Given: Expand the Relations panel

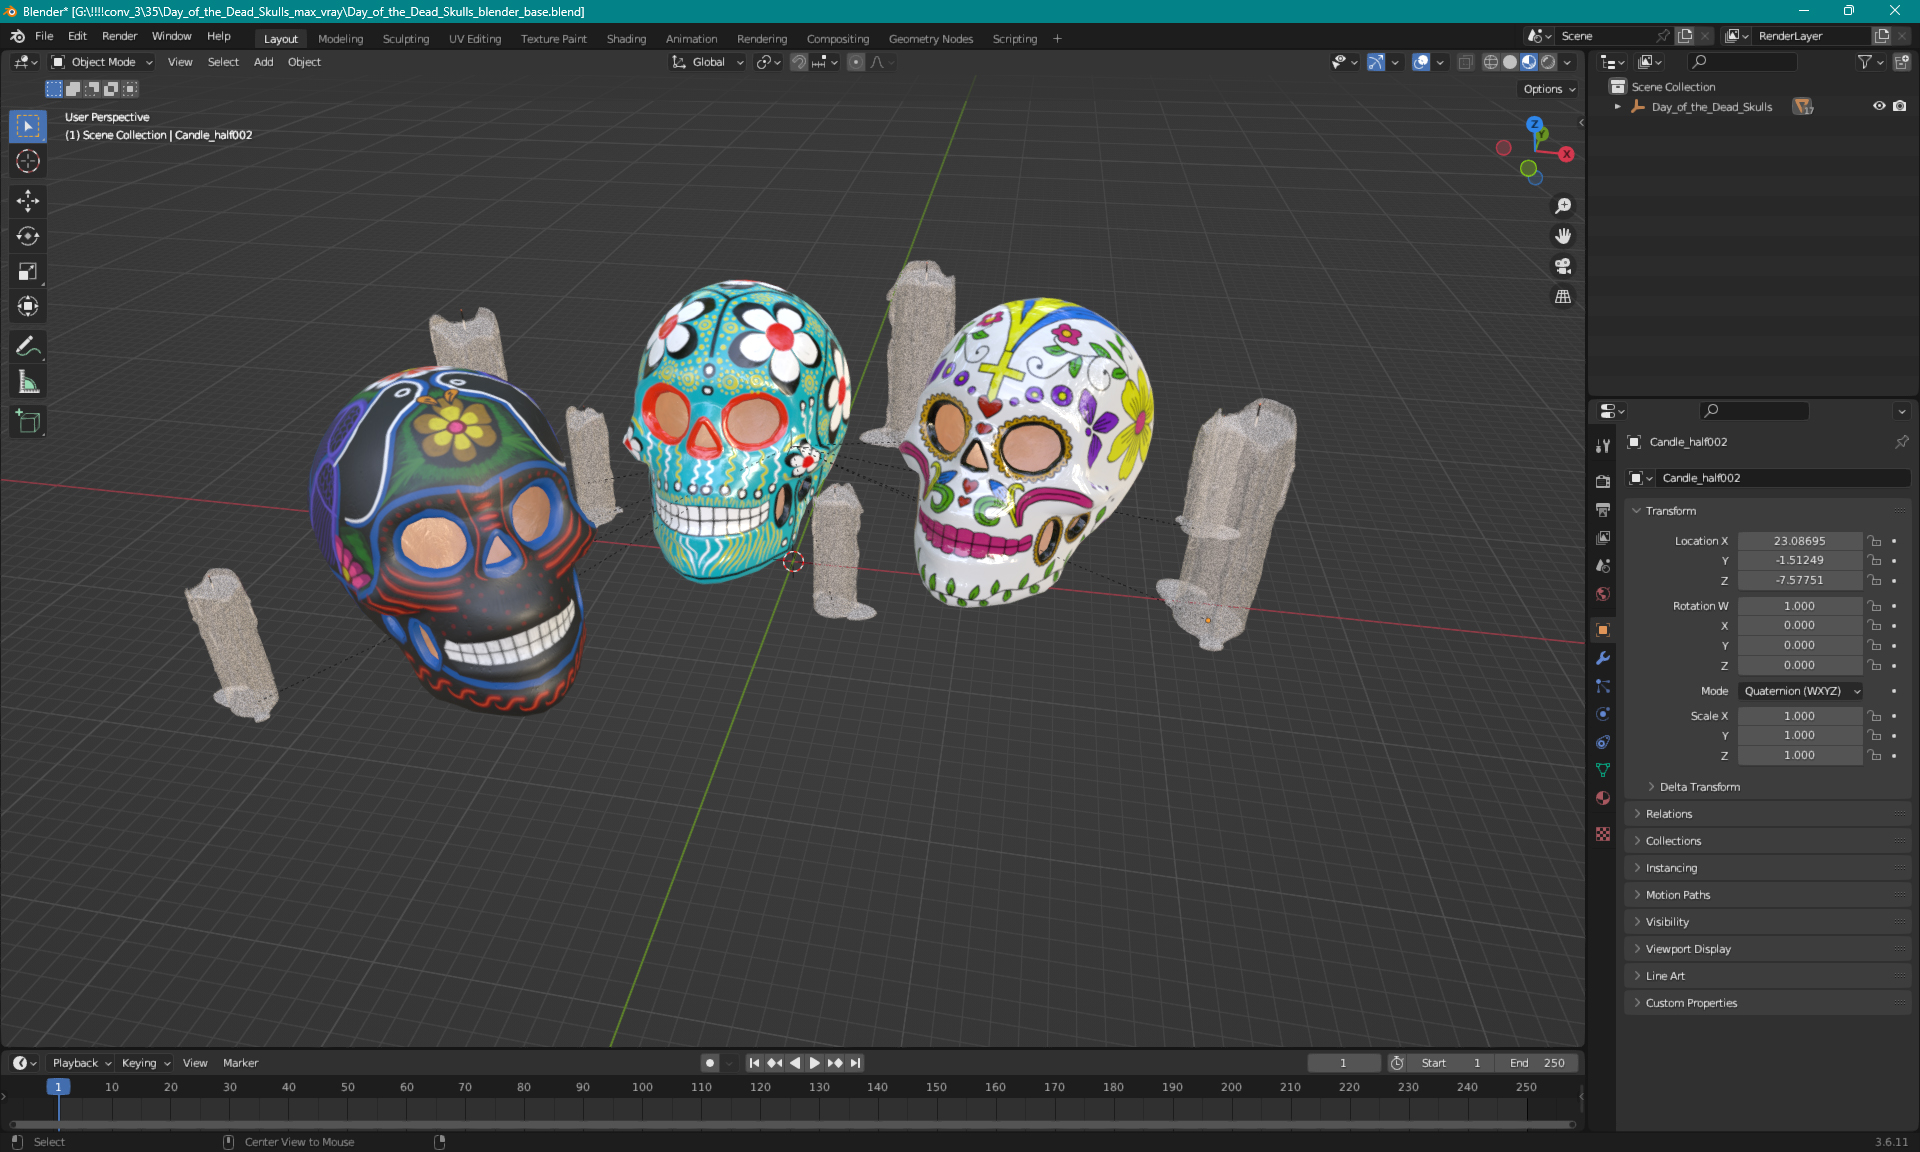Looking at the screenshot, I should (1669, 814).
